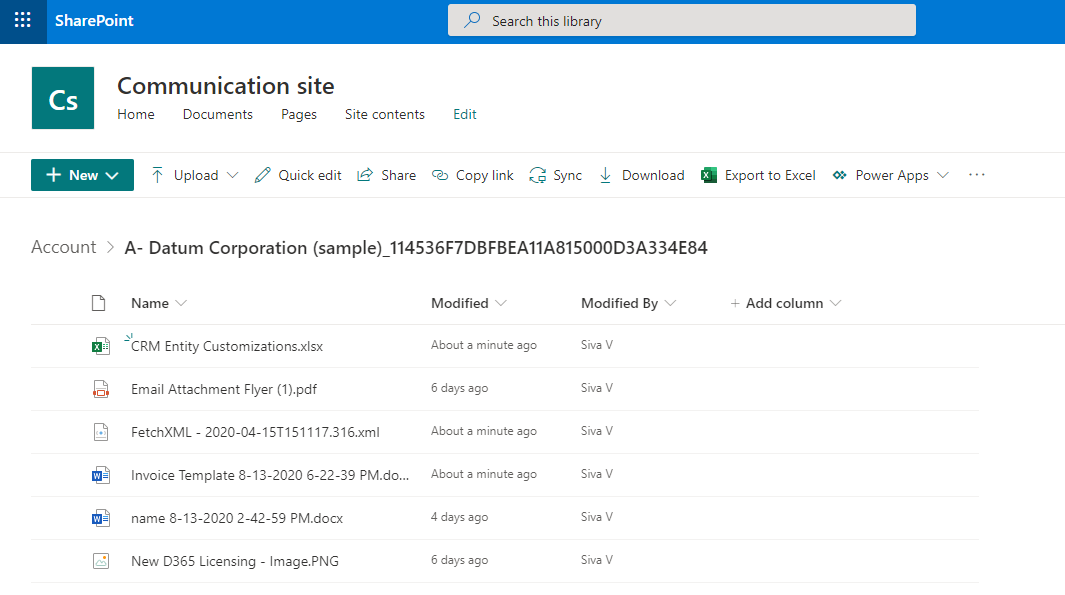Expand the Upload dropdown arrow
Viewport: 1065px width, 595px height.
click(232, 175)
